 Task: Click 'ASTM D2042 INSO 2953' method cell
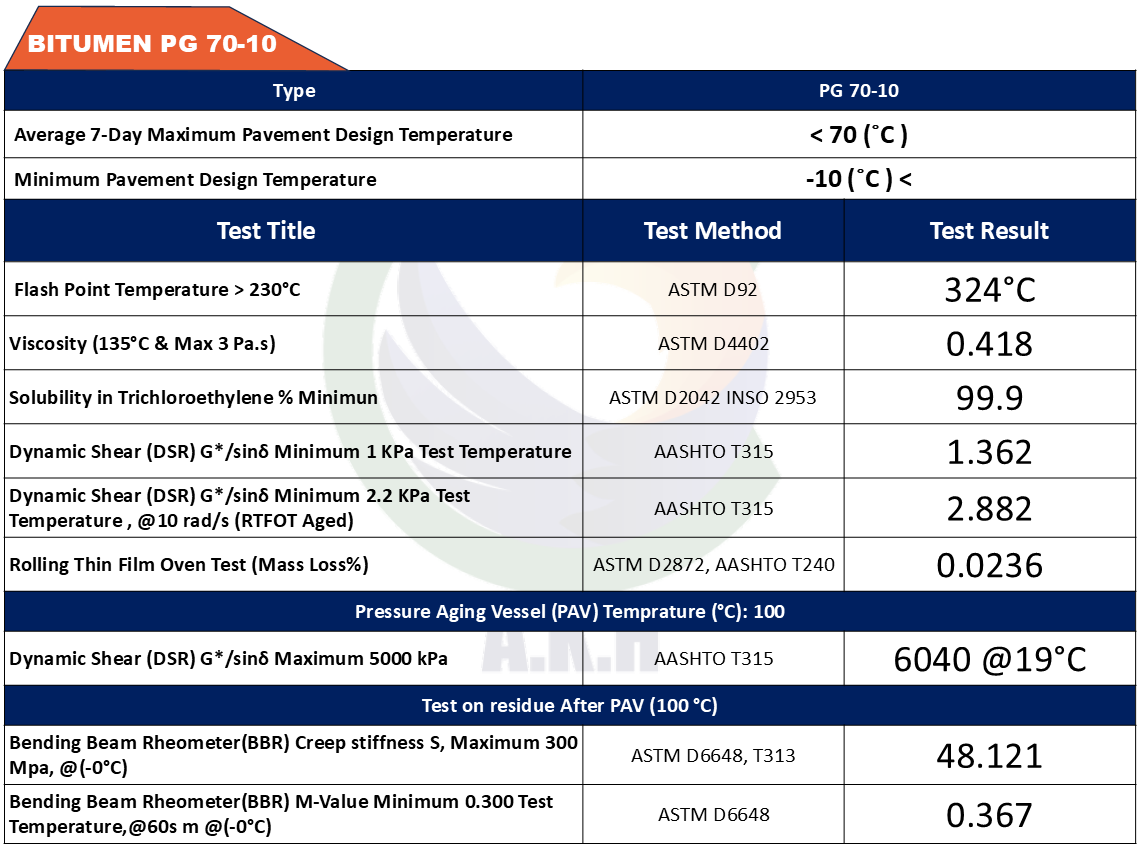pyautogui.click(x=713, y=398)
